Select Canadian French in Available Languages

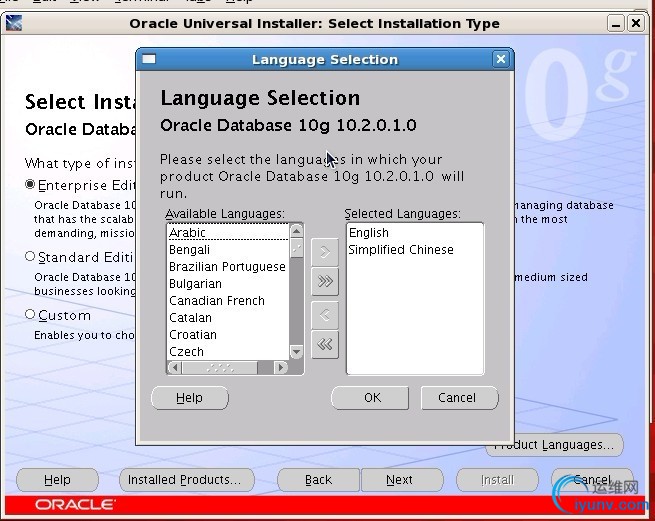[228, 301]
